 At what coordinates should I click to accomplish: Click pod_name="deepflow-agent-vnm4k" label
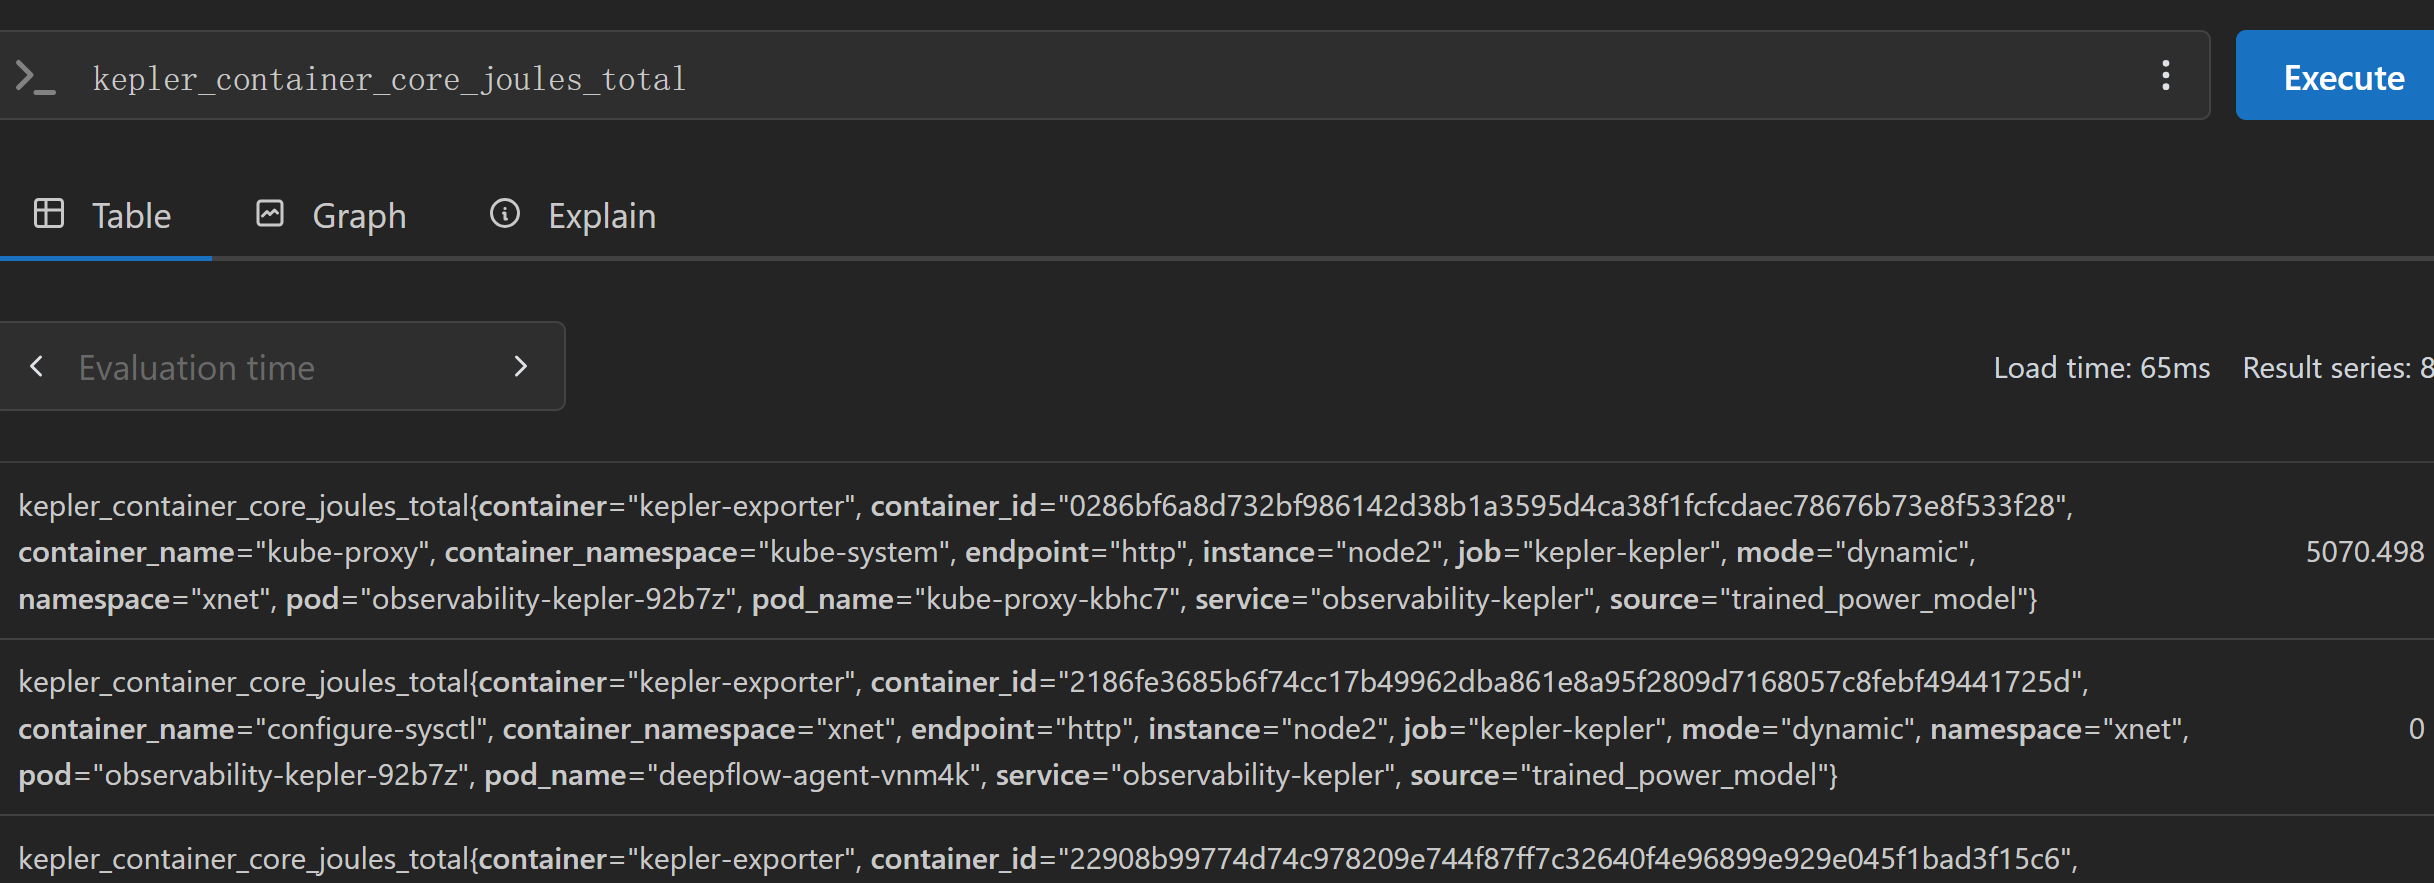[x=732, y=775]
